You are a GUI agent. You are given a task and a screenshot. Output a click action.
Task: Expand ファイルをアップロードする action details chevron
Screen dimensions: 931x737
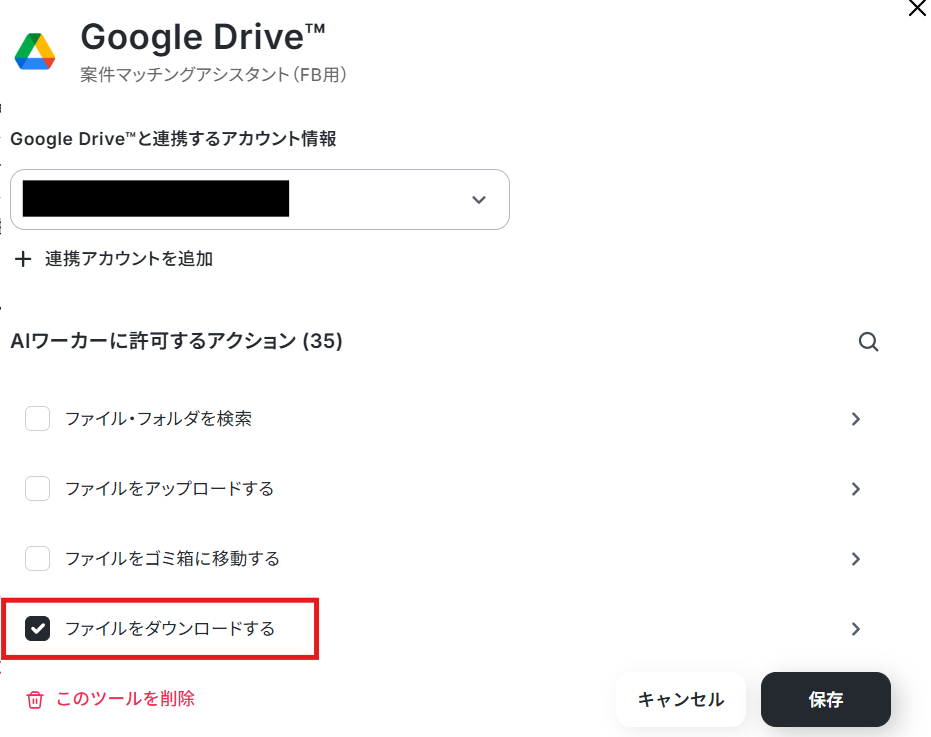point(856,489)
